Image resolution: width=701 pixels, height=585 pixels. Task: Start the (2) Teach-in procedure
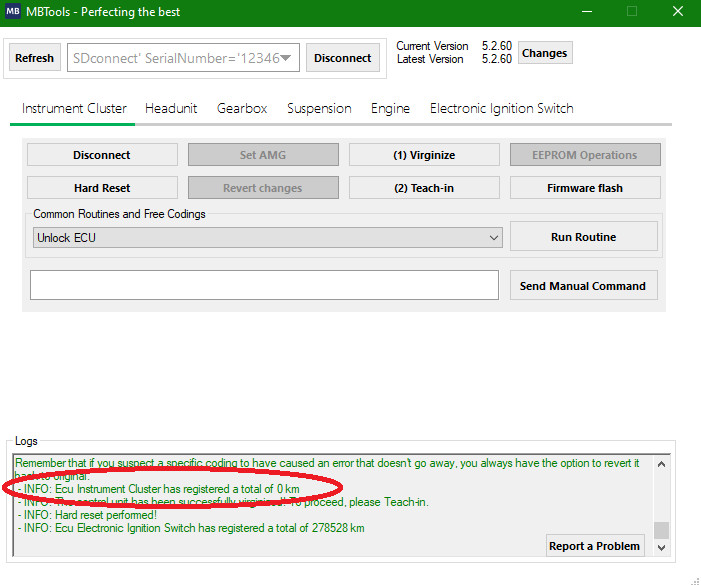(x=424, y=188)
